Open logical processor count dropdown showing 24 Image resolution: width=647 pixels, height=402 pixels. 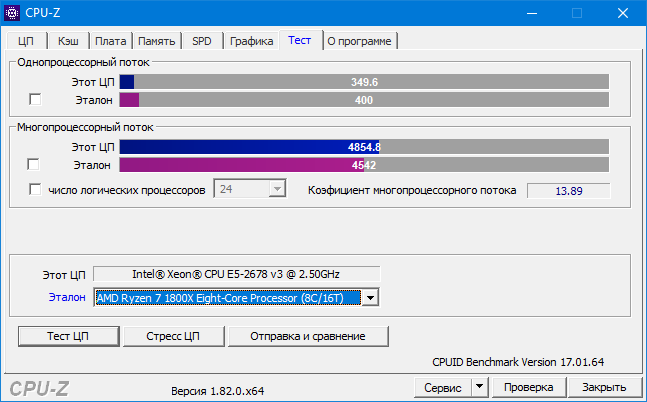[x=250, y=189]
